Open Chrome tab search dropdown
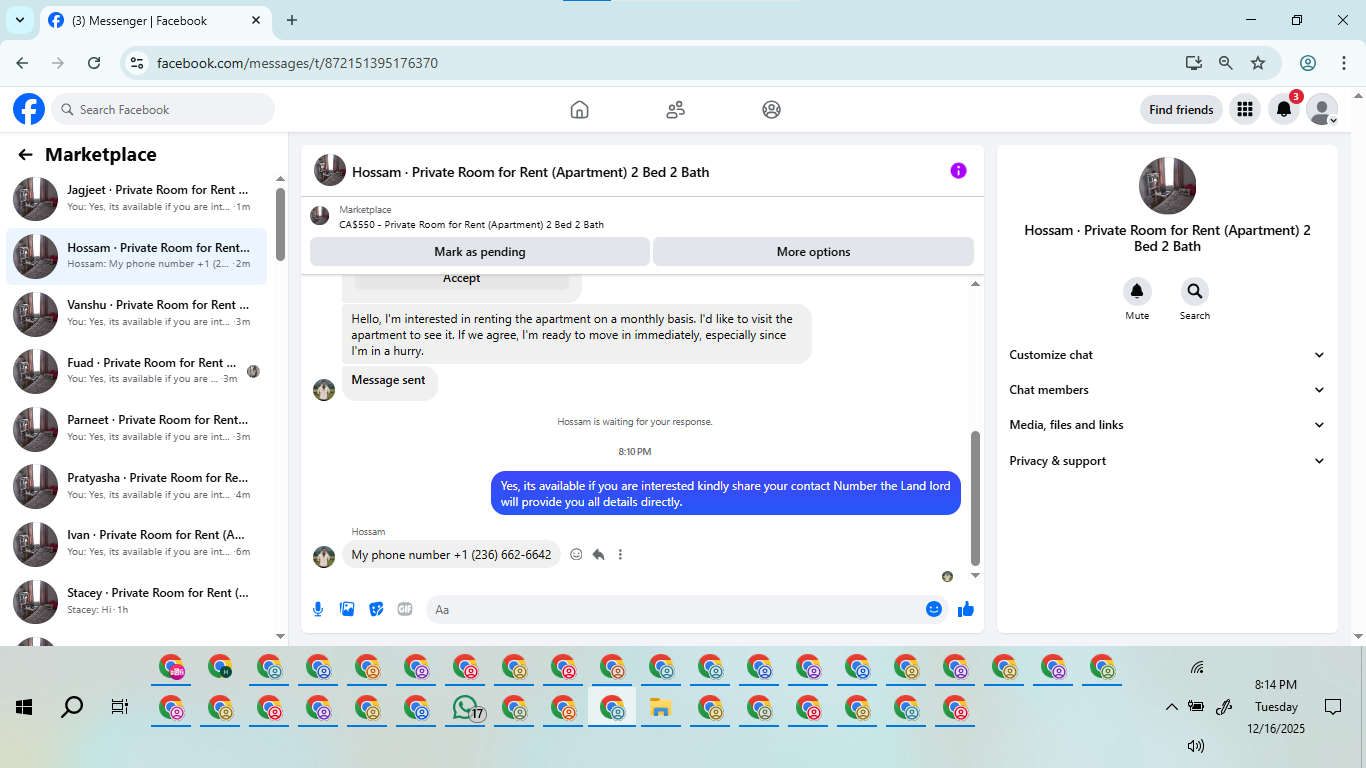The height and width of the screenshot is (768, 1366). pyautogui.click(x=20, y=20)
